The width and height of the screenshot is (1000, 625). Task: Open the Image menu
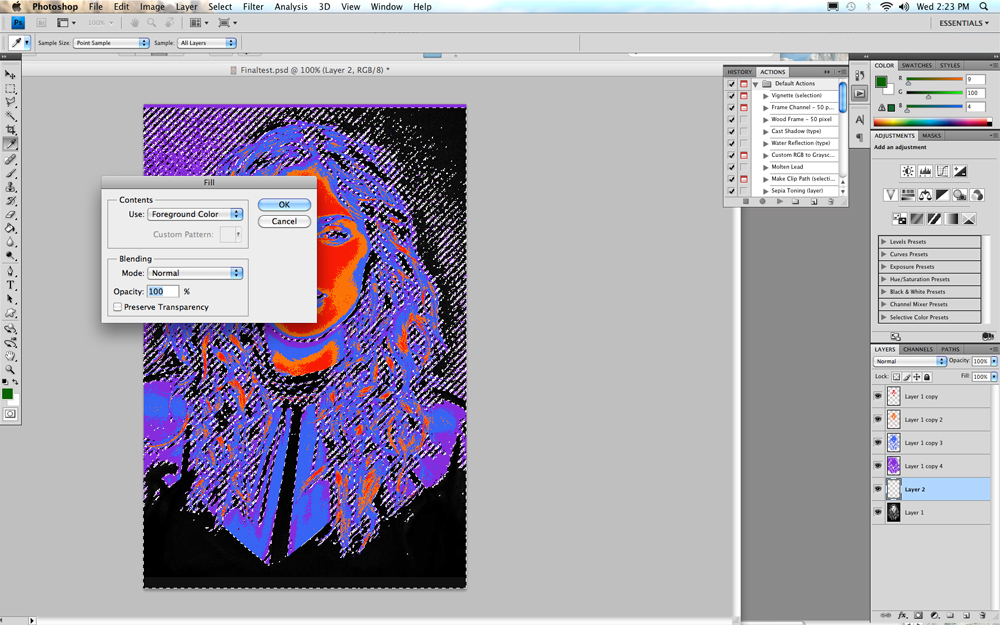[x=152, y=6]
